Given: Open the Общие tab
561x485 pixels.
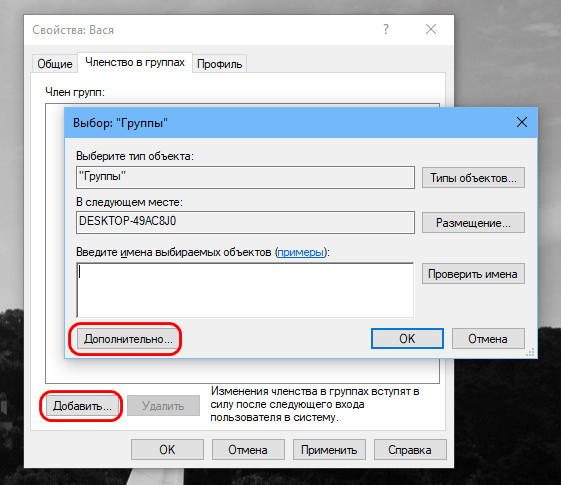Looking at the screenshot, I should click(55, 64).
